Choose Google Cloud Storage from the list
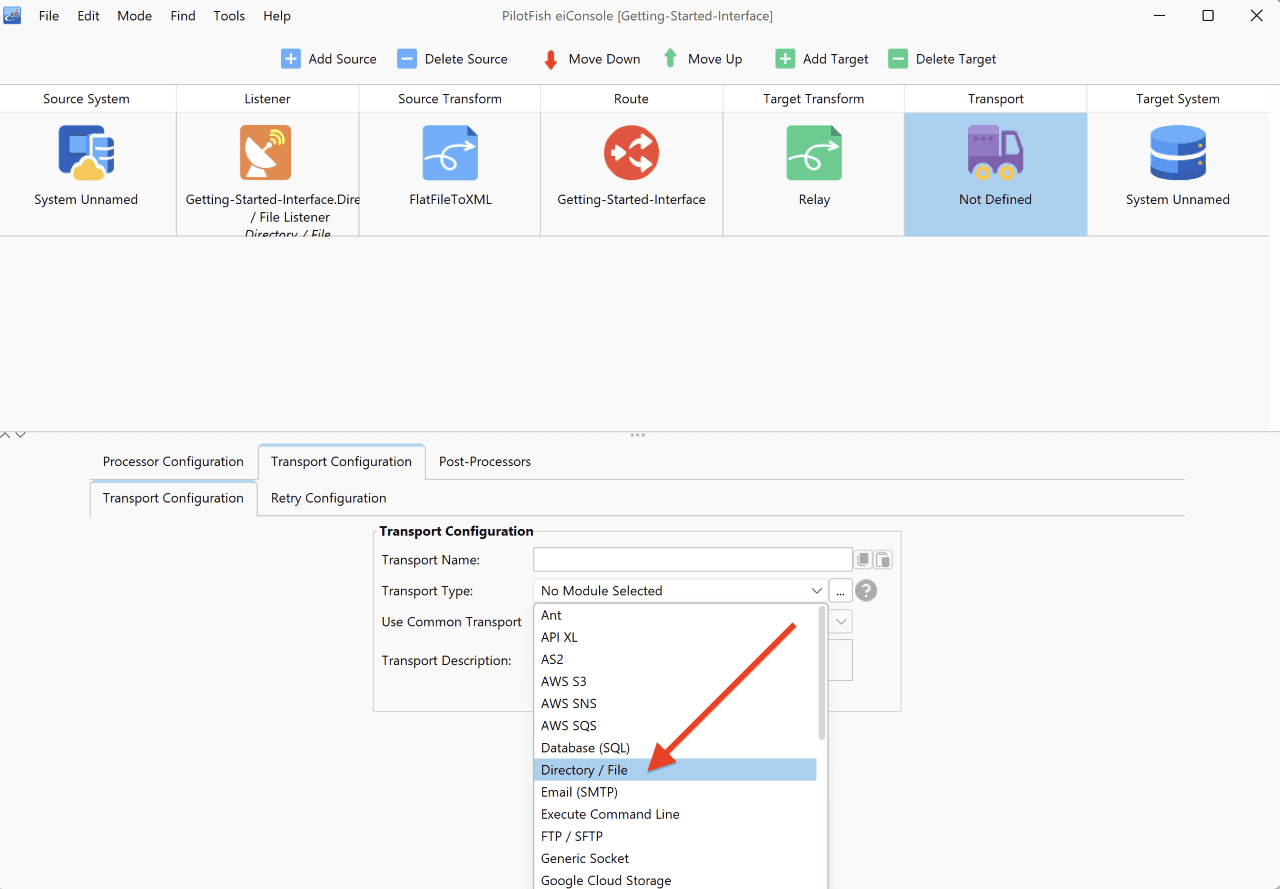Viewport: 1280px width, 889px height. [675, 880]
